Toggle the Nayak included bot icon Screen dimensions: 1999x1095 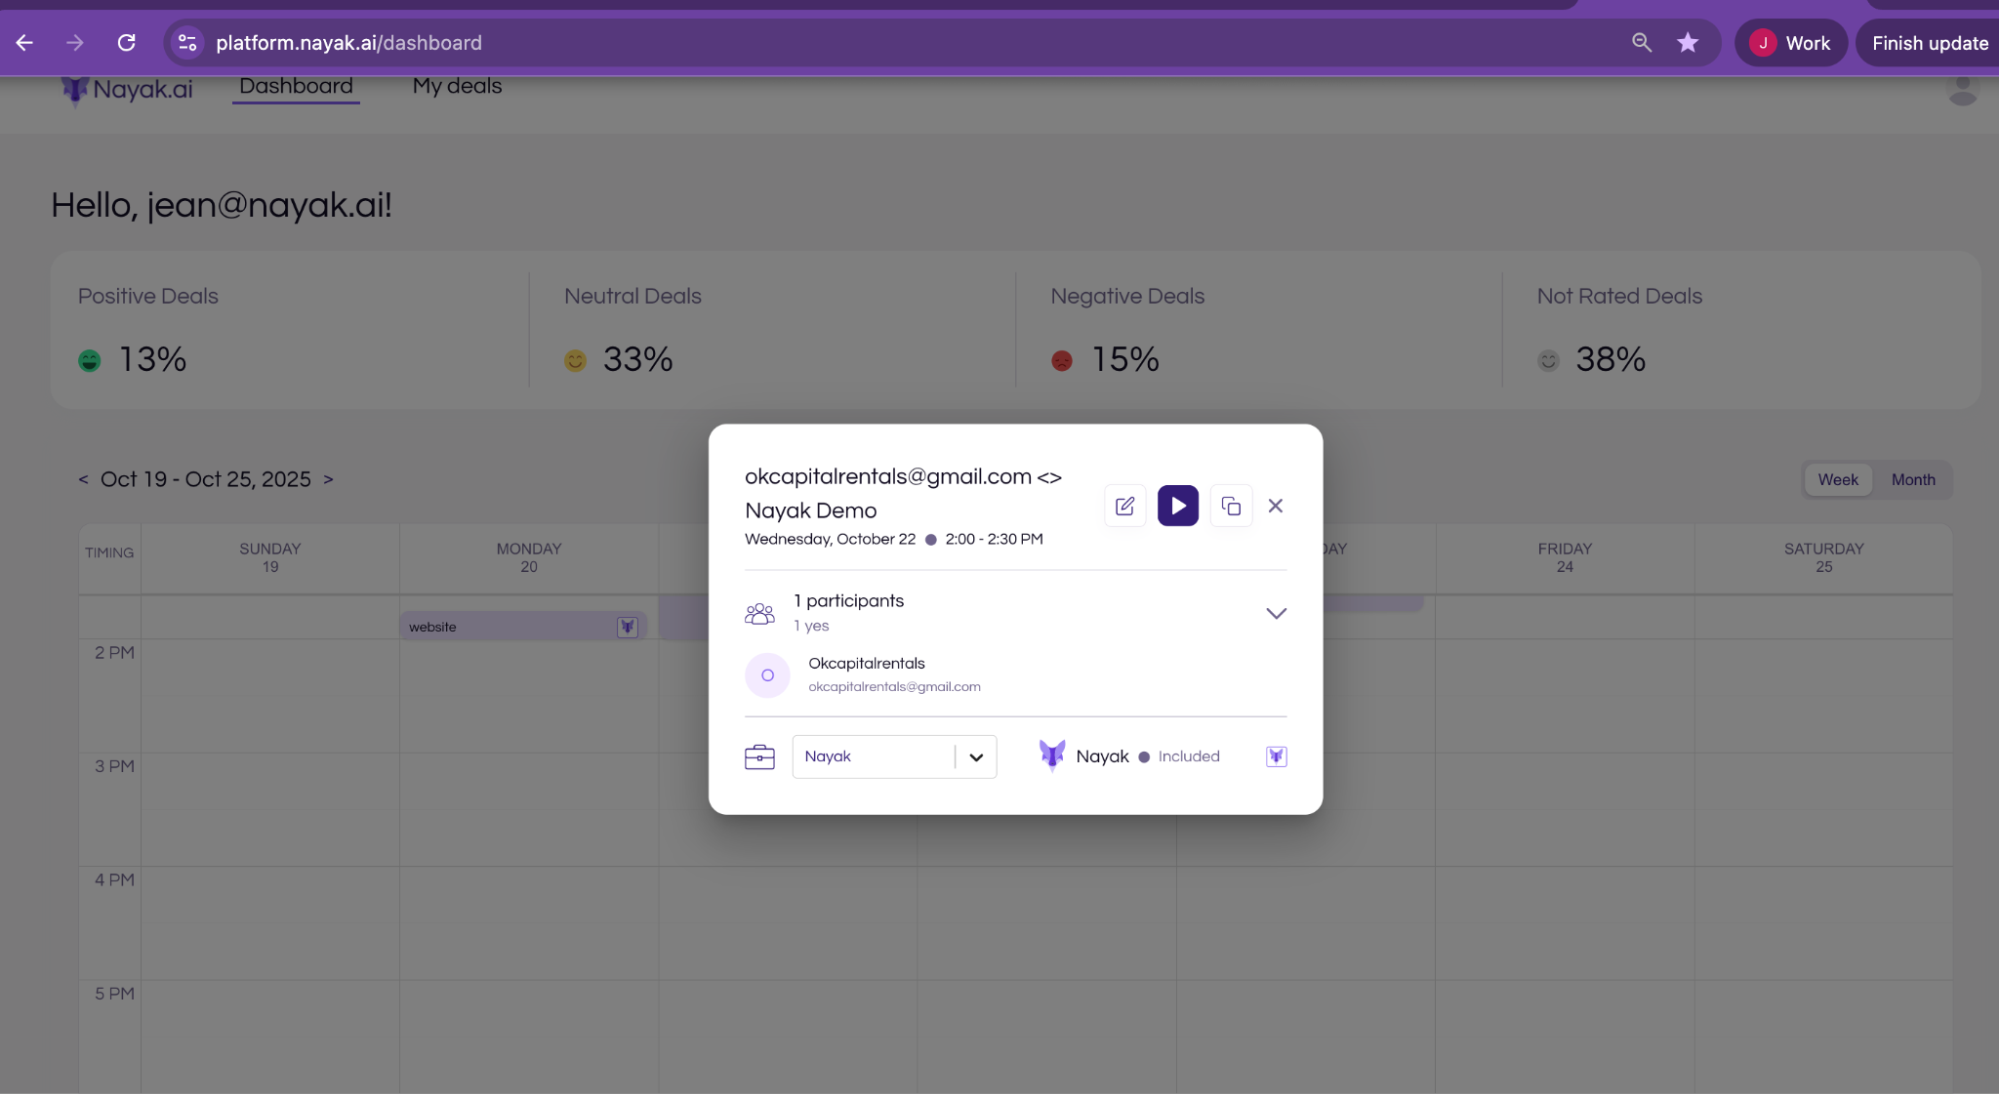[x=1275, y=756]
